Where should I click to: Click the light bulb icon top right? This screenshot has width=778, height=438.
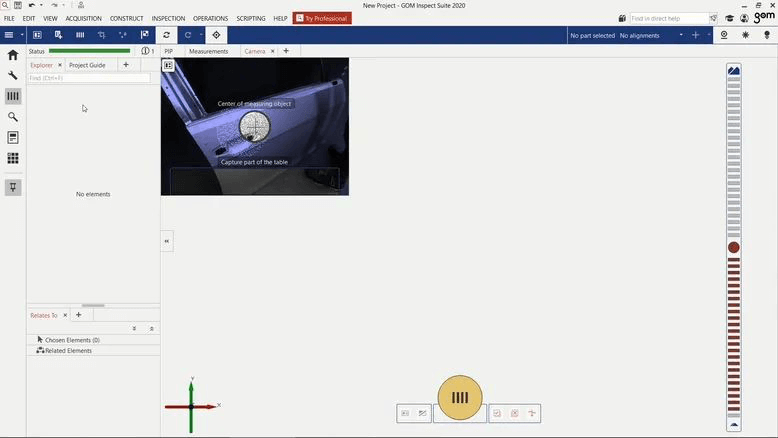(767, 35)
